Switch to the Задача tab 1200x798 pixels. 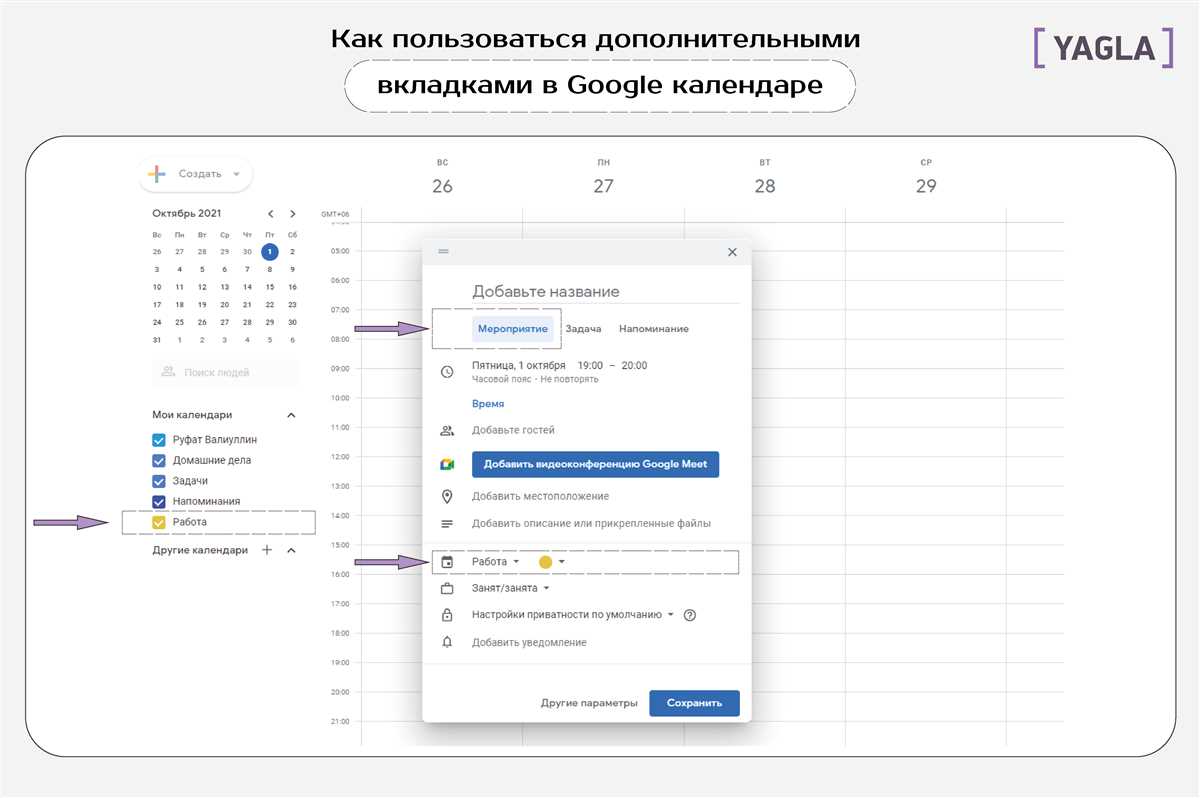(x=583, y=329)
